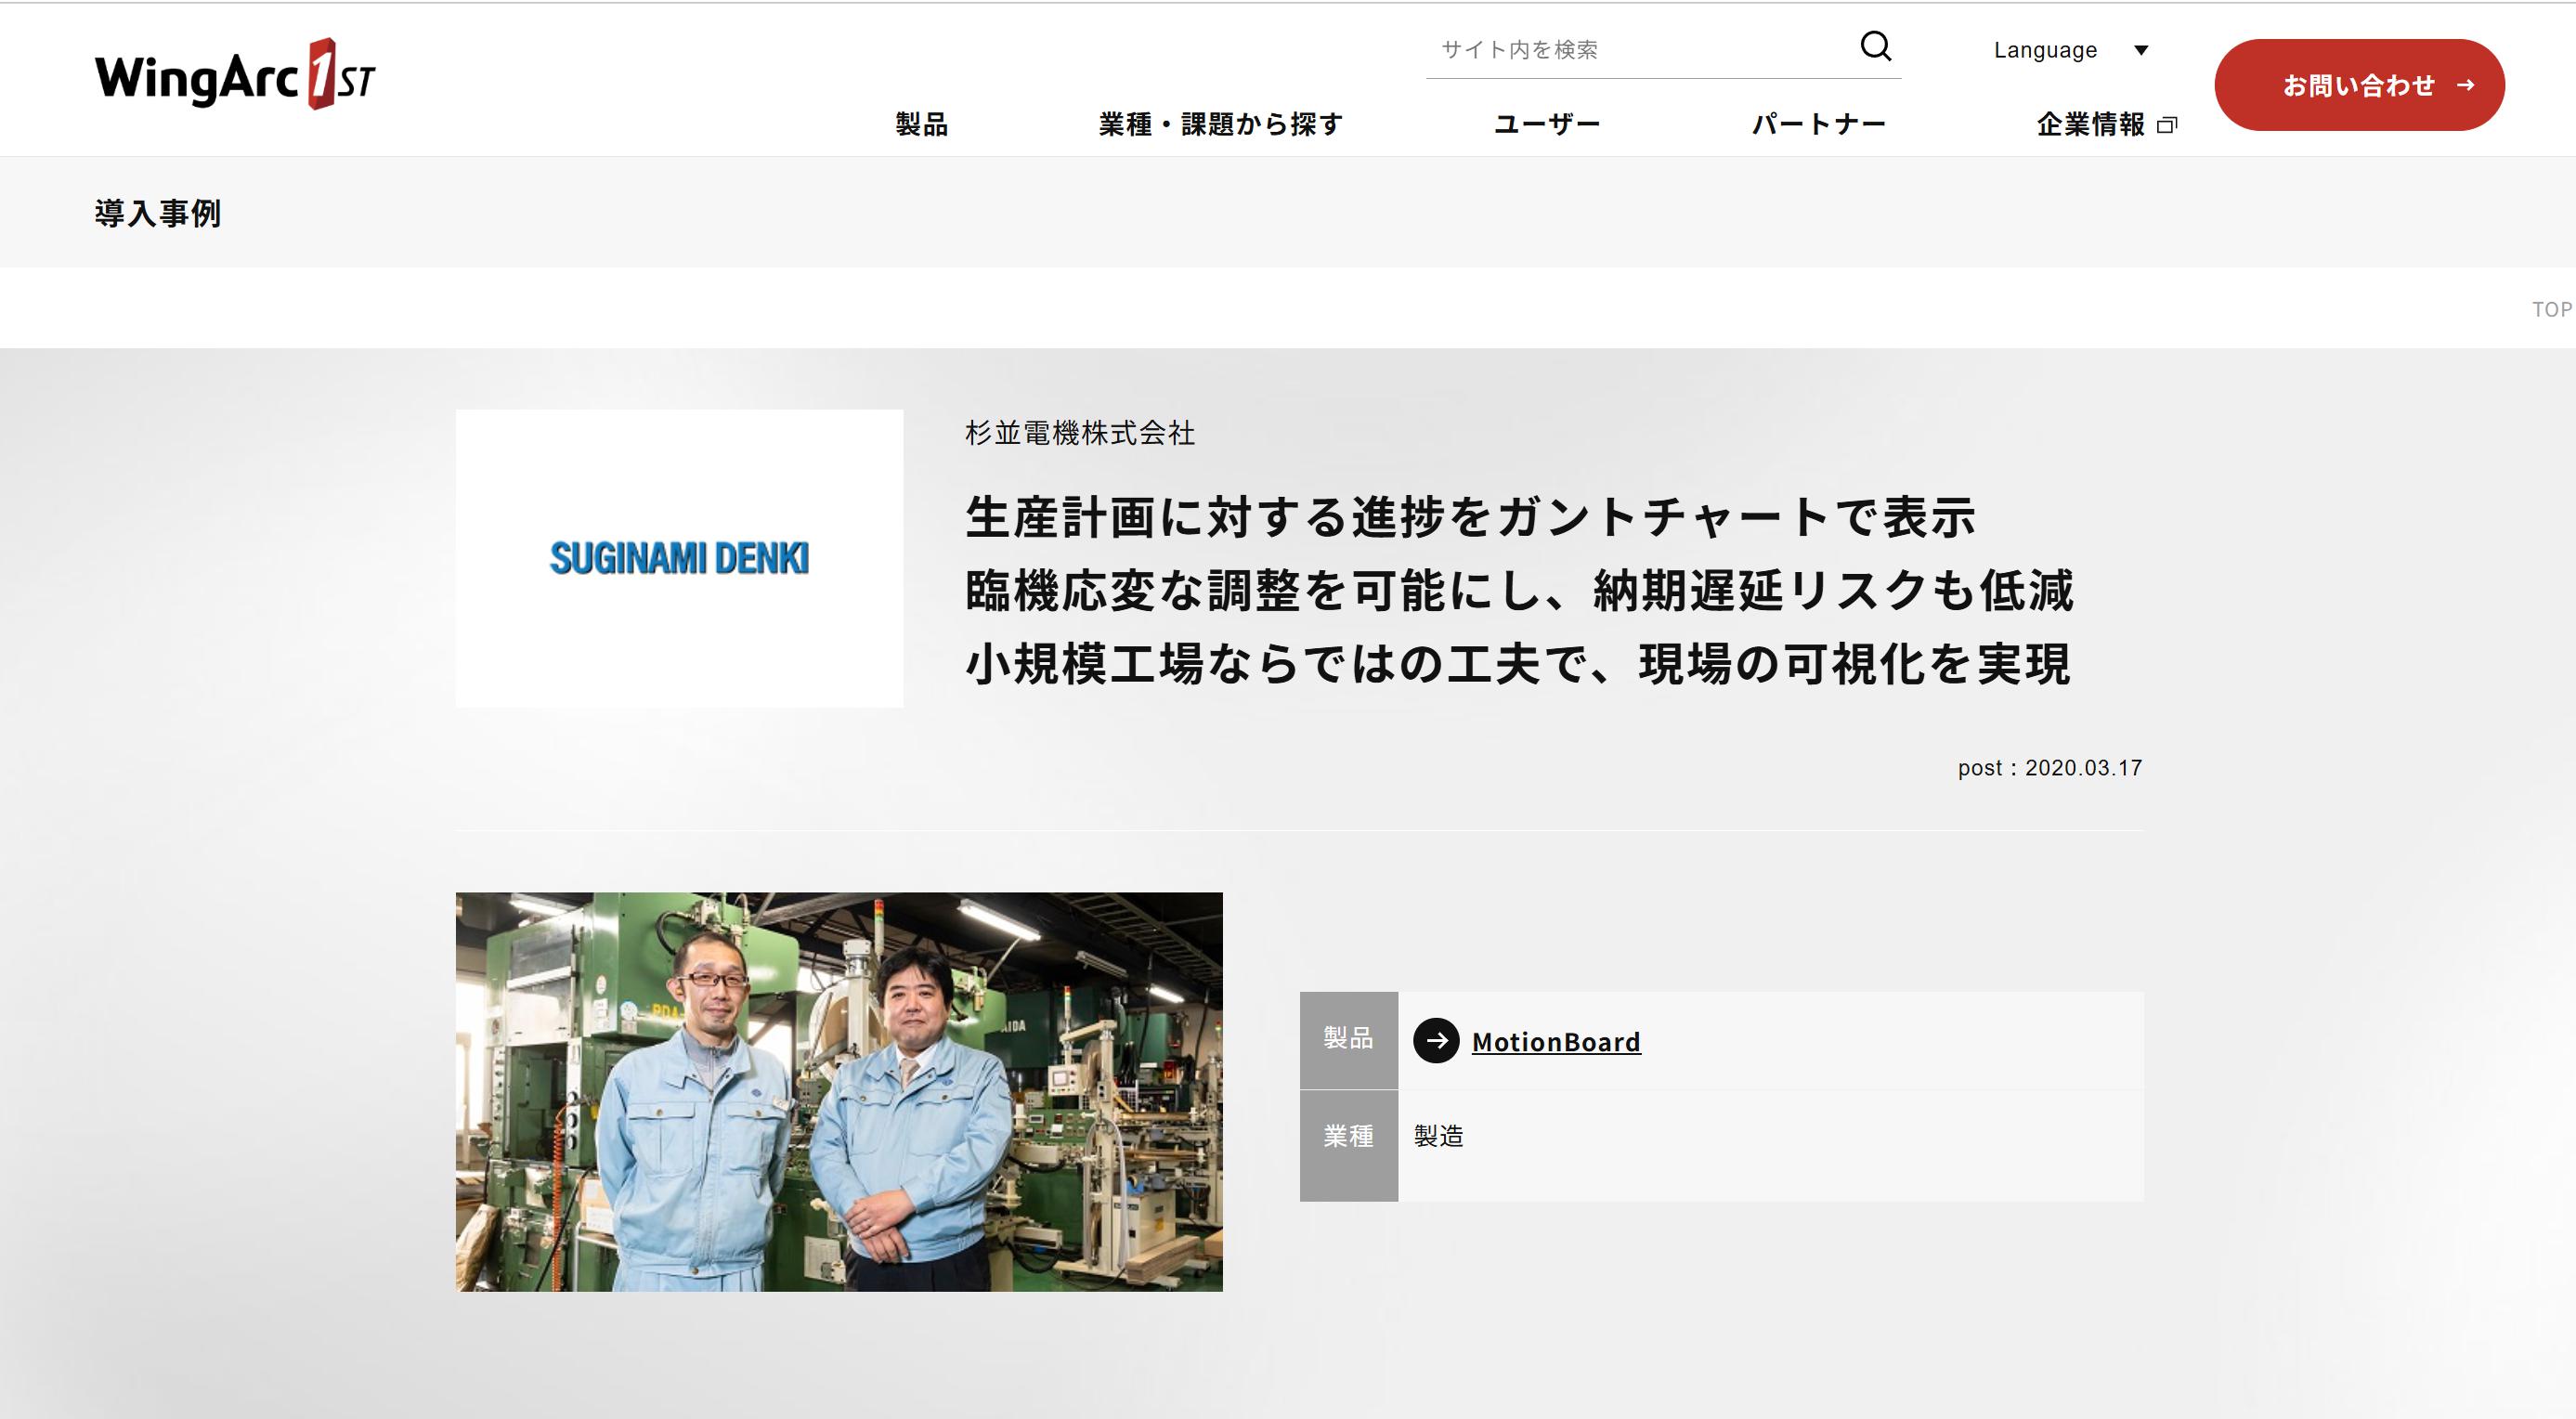The width and height of the screenshot is (2576, 1419).
Task: Open the MotionBoard product link
Action: point(1556,1042)
